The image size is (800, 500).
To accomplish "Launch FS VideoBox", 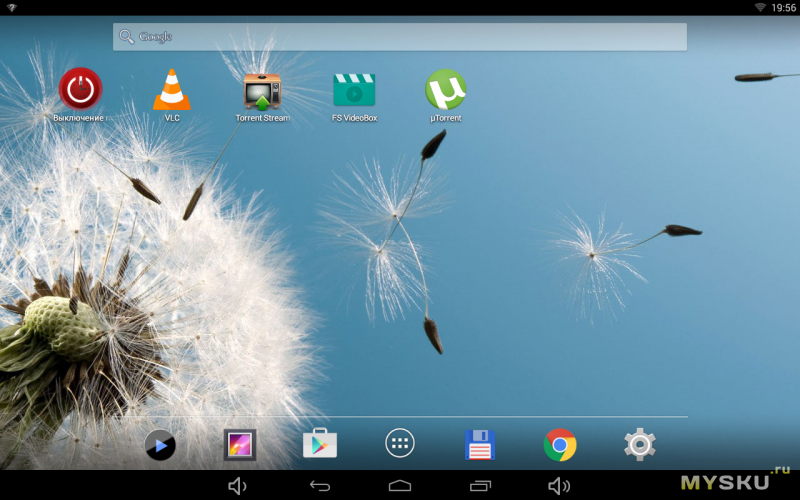I will click(354, 90).
